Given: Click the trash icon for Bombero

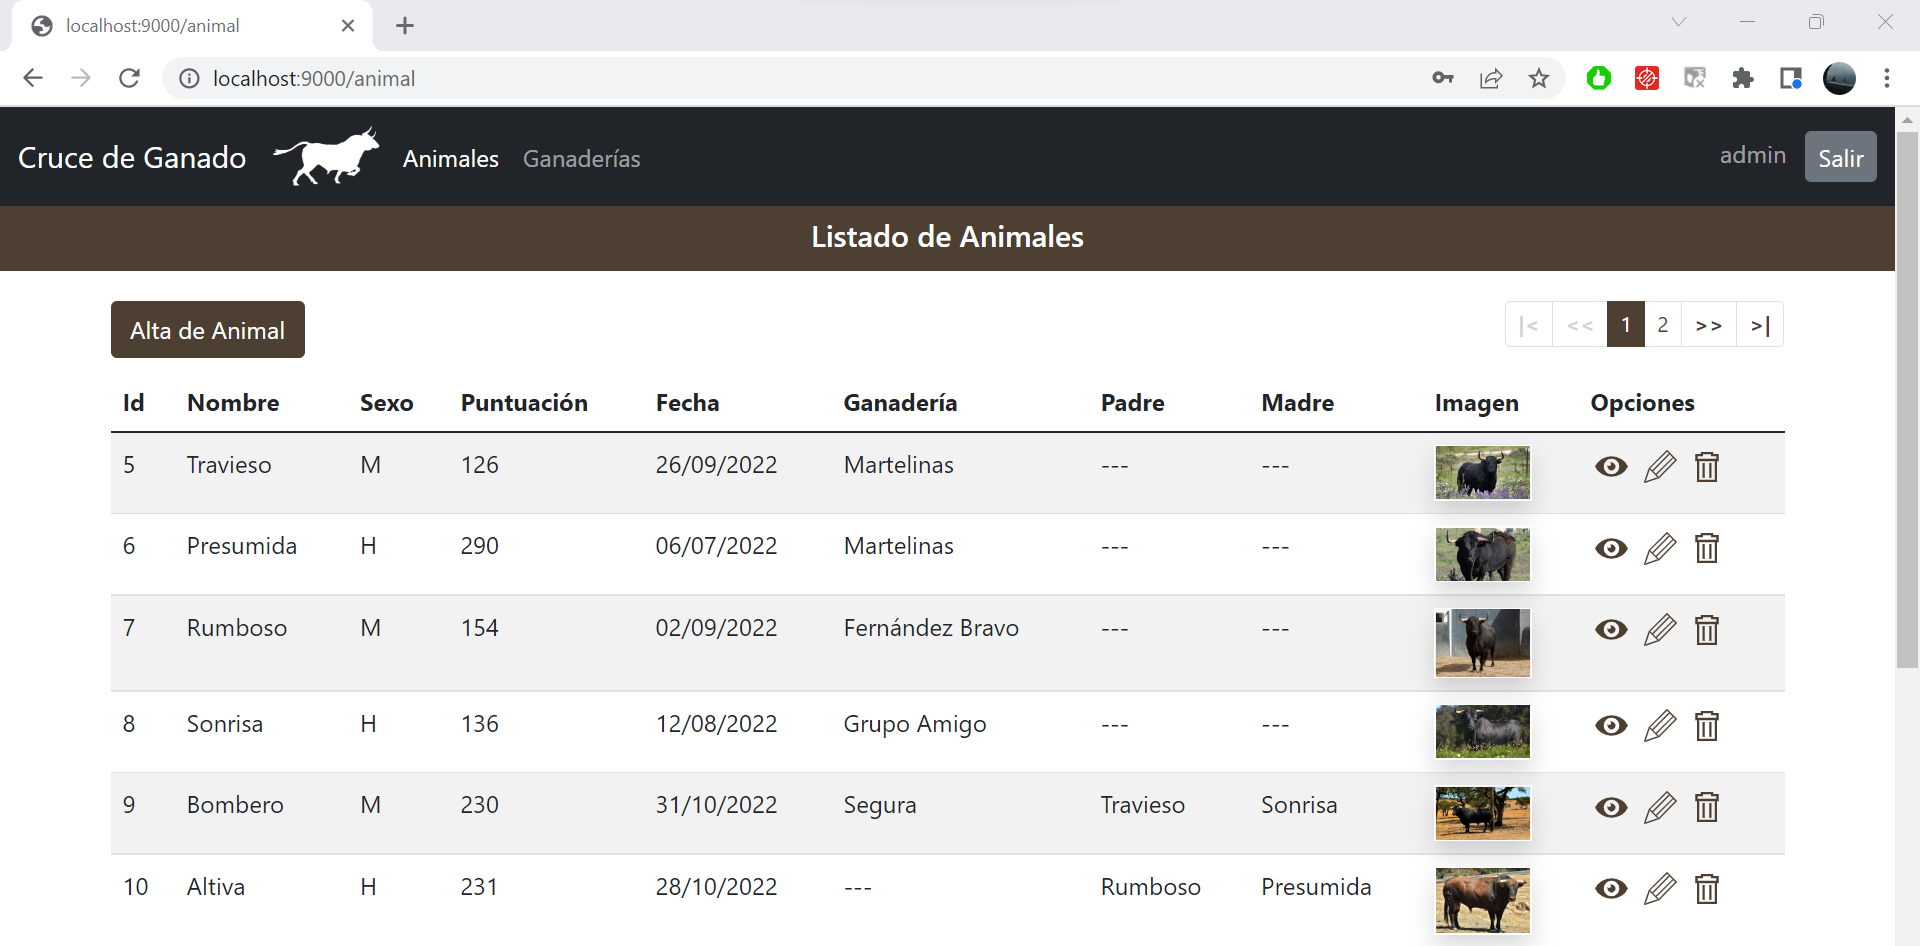Looking at the screenshot, I should coord(1706,807).
